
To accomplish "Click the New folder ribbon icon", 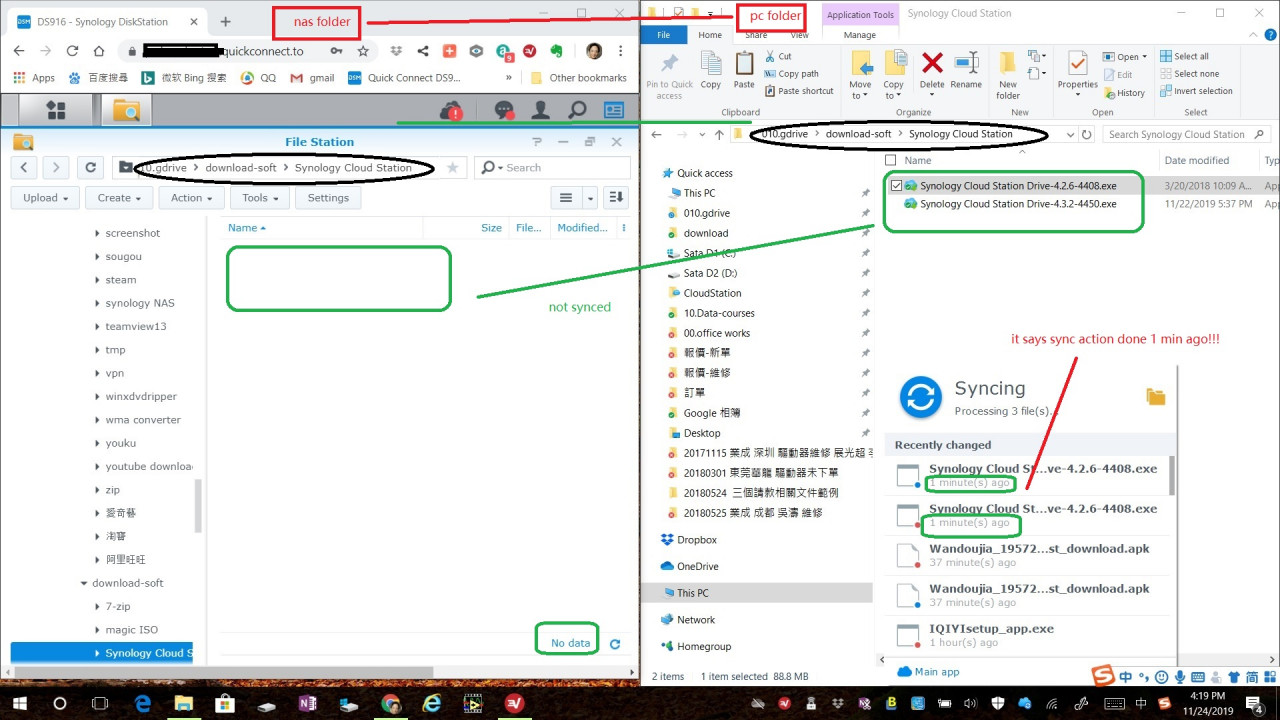I will click(x=1008, y=73).
